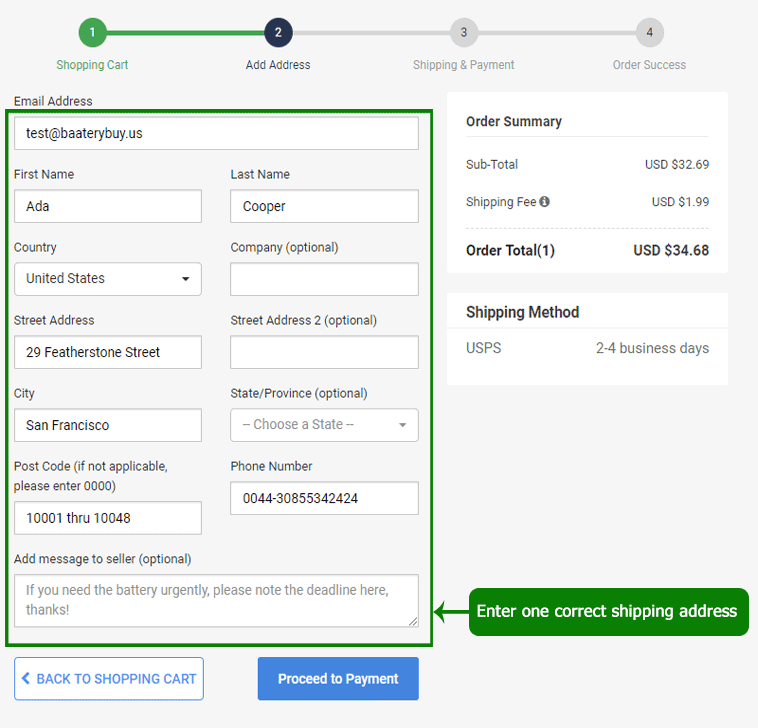Click the Company optional field
Screen dimensions: 758x728
click(324, 279)
